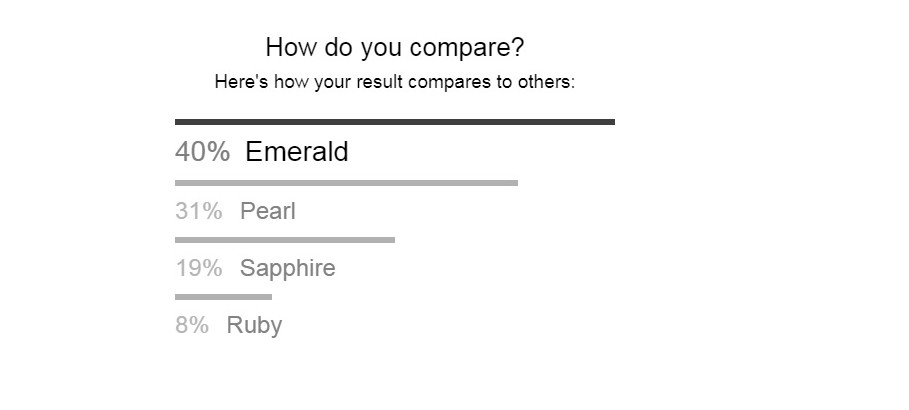Select the dark Emerald progress bar

395,122
